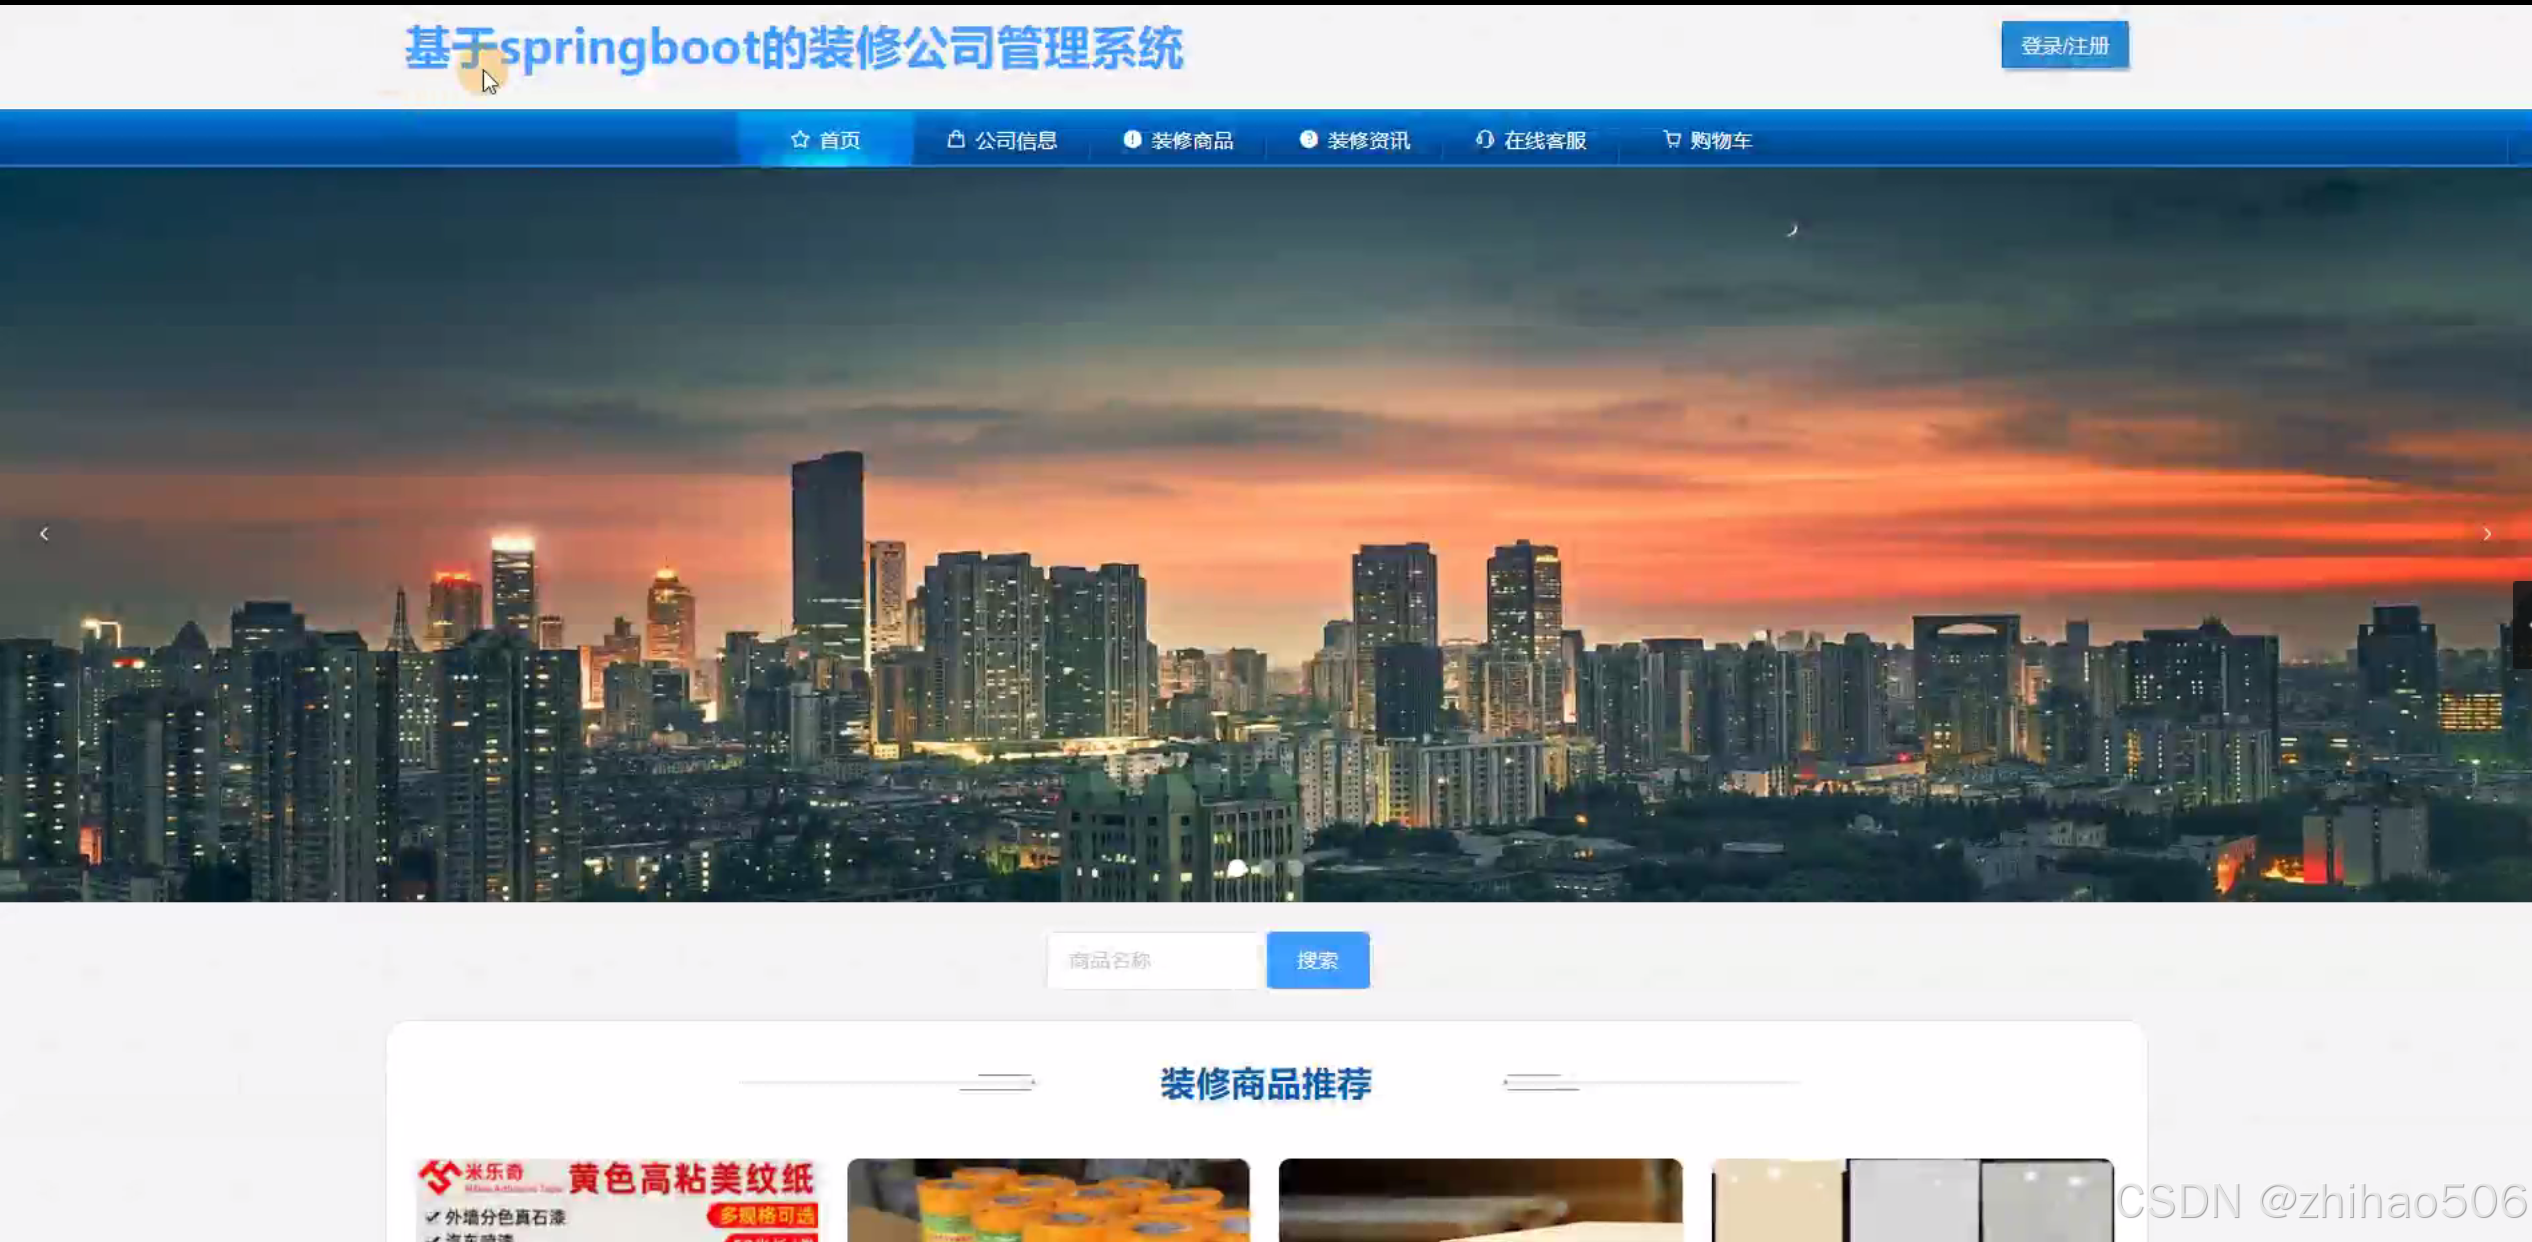Click the bag icon beside 公司信息
Viewport: 2532px width, 1242px height.
(x=955, y=139)
